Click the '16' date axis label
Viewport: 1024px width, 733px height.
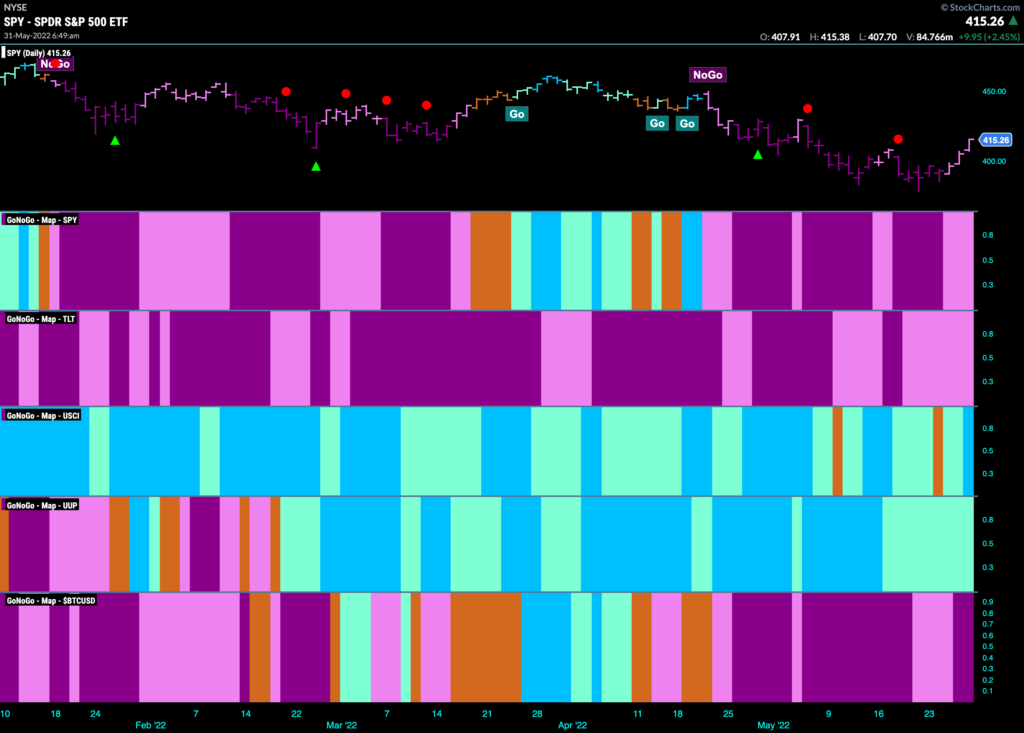coord(879,713)
